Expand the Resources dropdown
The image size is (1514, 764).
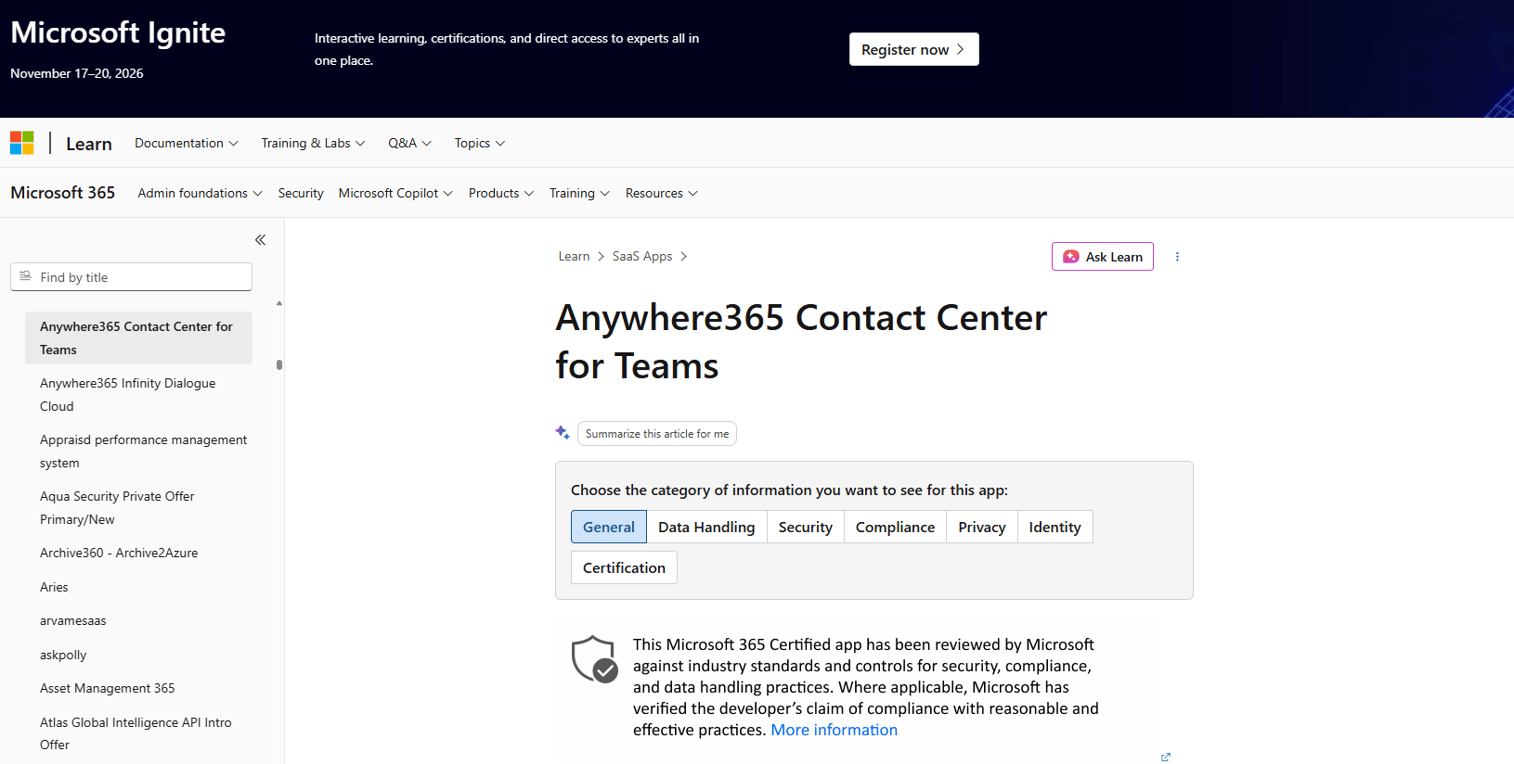(x=661, y=193)
